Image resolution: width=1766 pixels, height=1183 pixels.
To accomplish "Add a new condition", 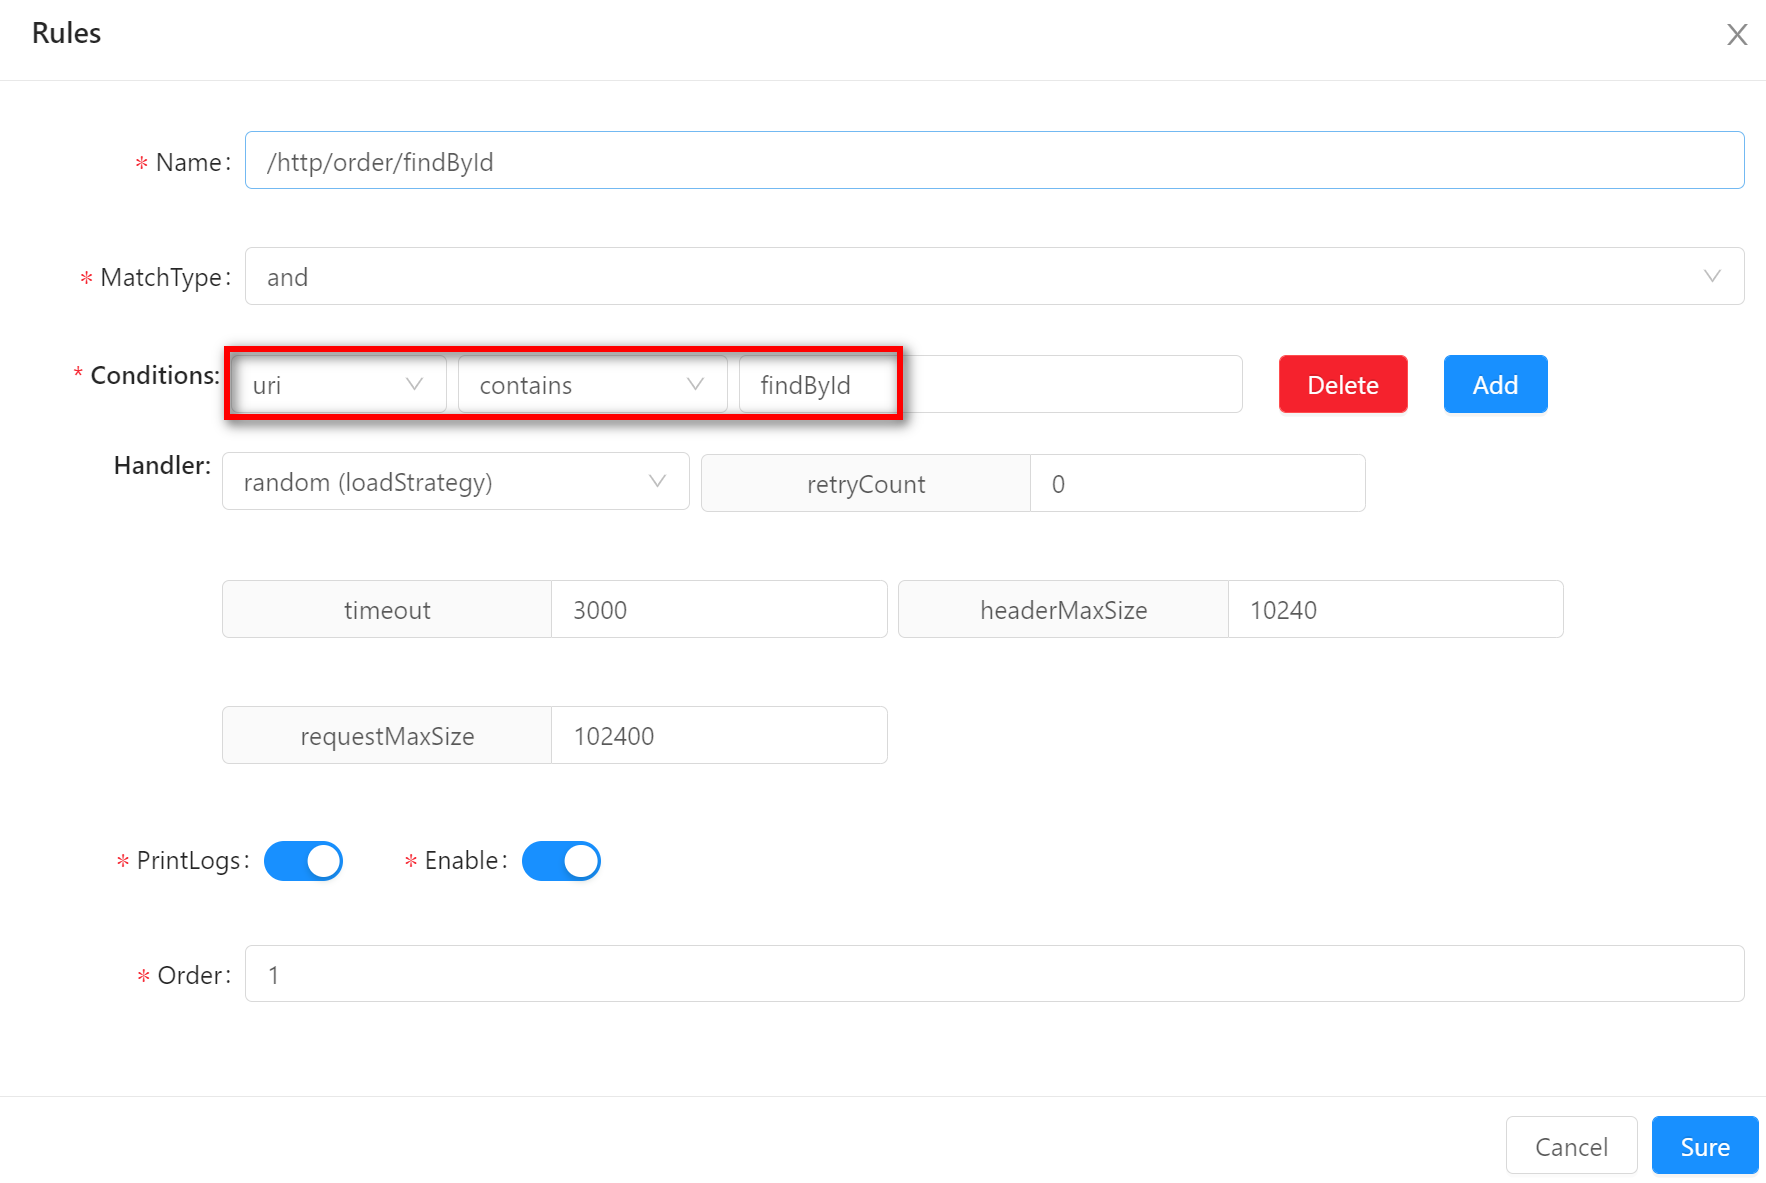I will coord(1495,385).
